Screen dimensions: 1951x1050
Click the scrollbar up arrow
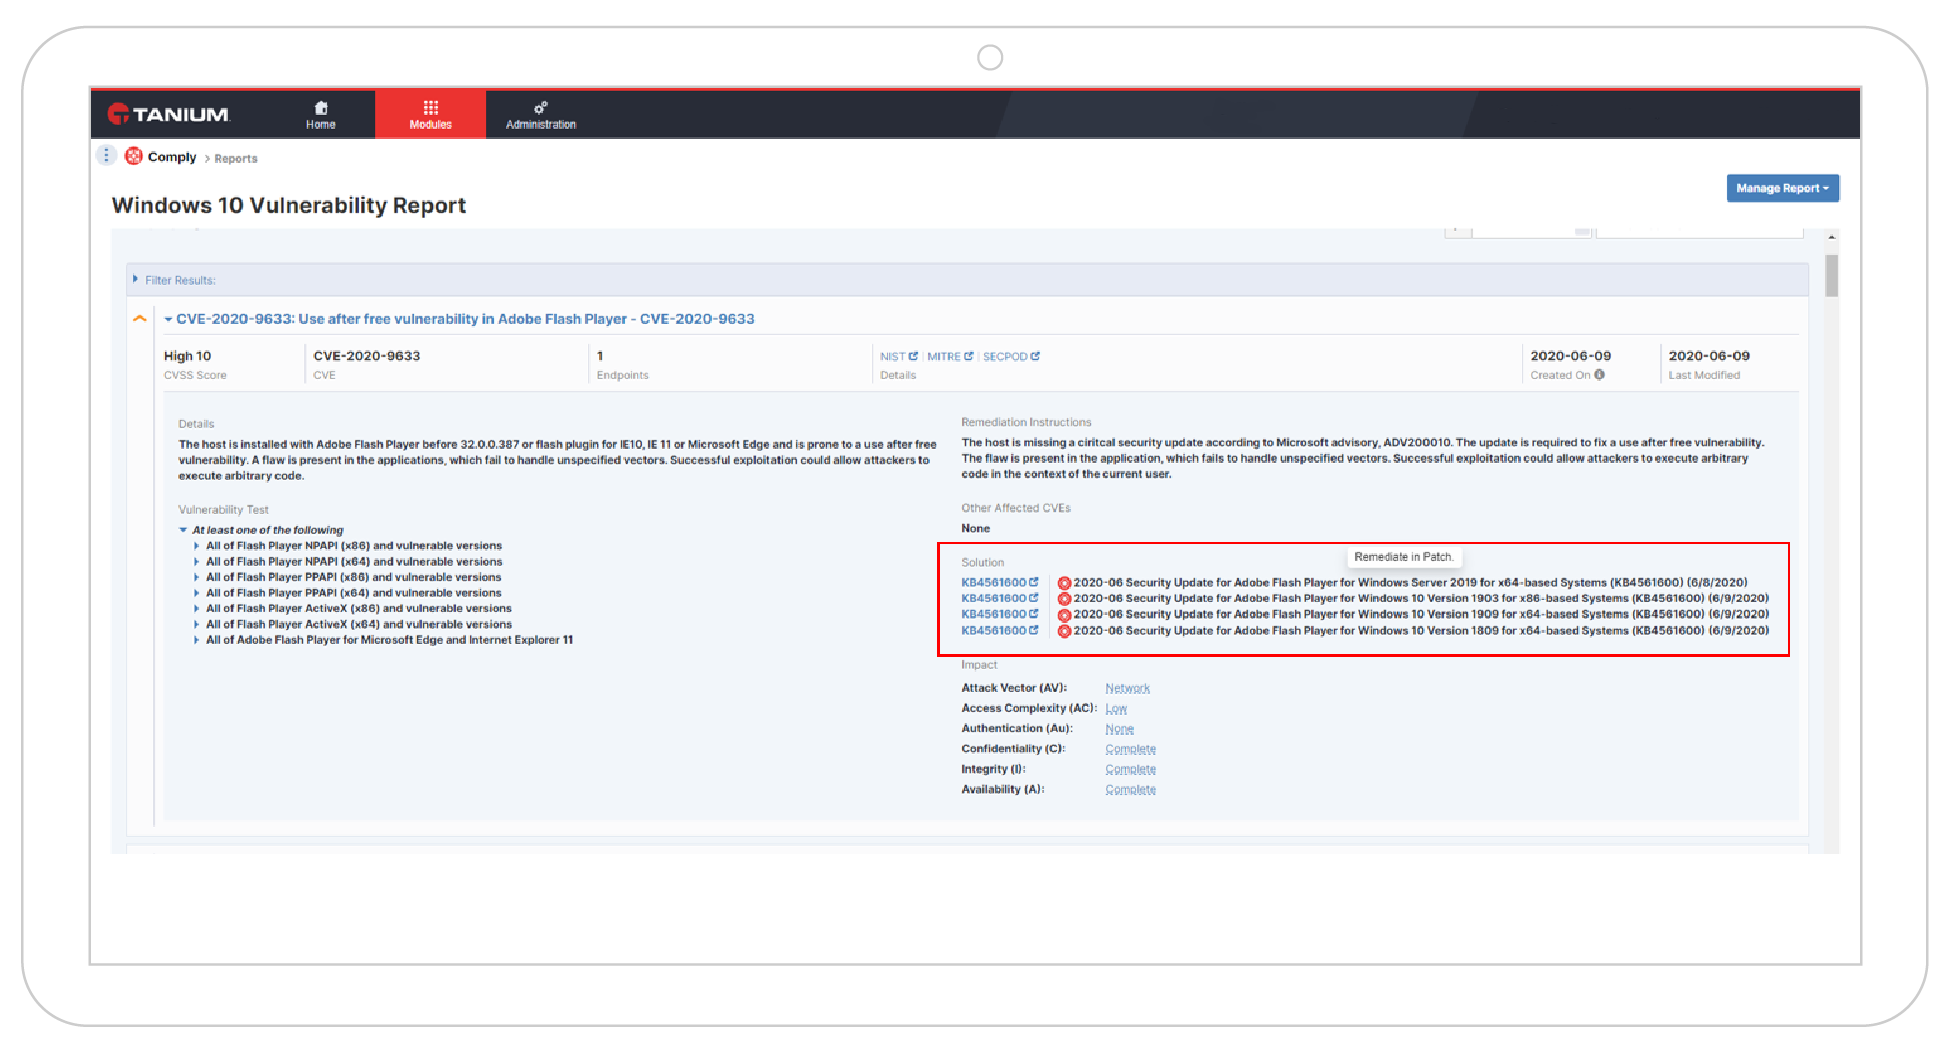tap(1831, 238)
